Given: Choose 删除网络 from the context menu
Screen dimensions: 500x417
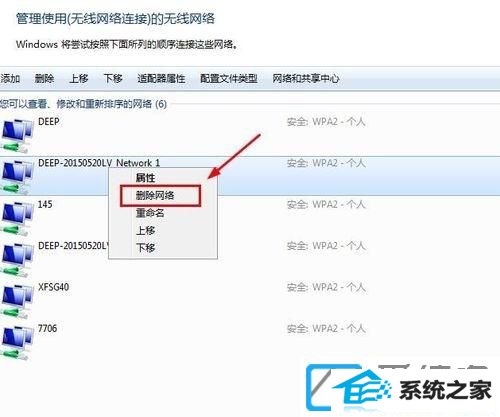Looking at the screenshot, I should coord(155,195).
